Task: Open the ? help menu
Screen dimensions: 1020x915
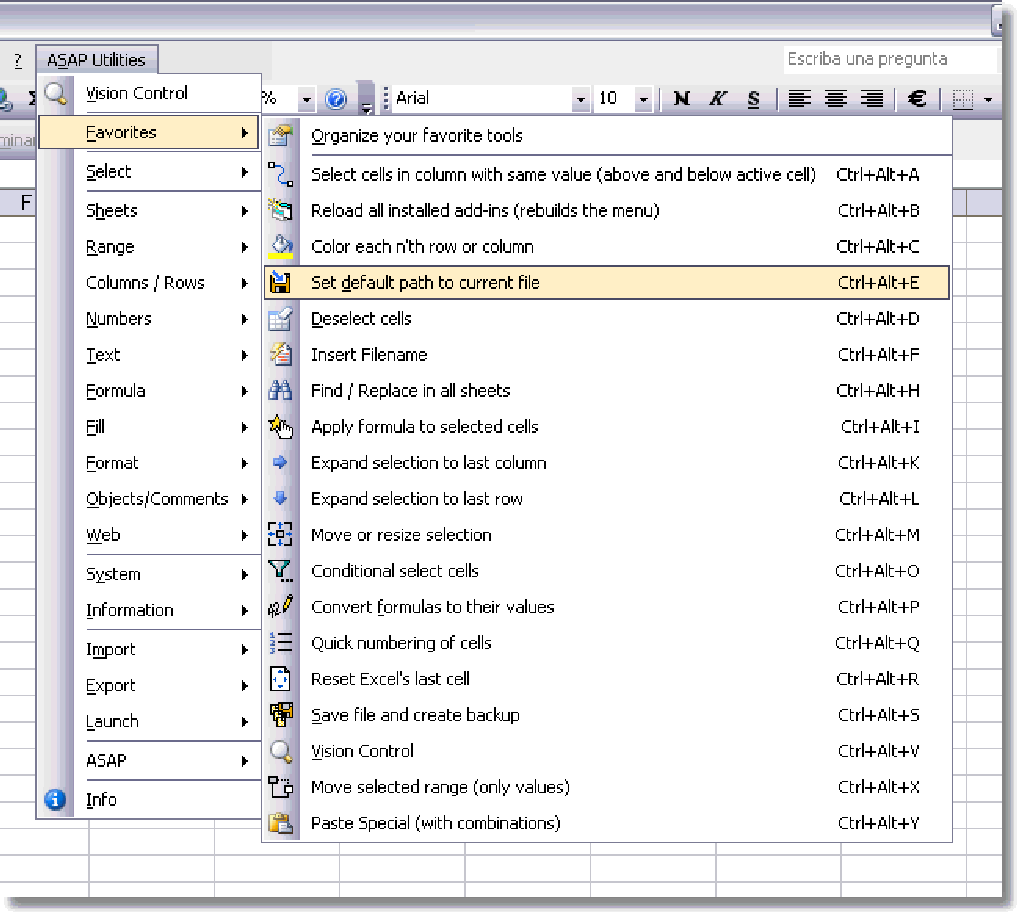Action: pos(18,60)
